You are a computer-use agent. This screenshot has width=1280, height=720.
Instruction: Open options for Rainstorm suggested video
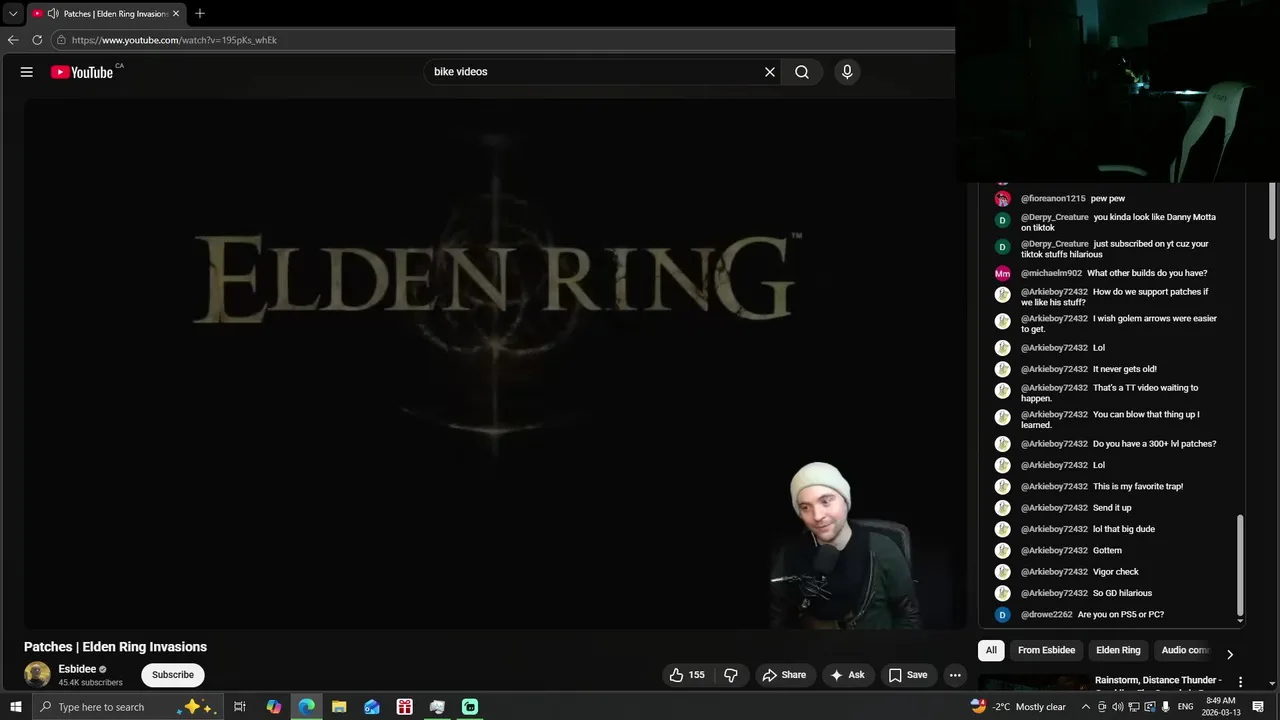[x=1241, y=682]
